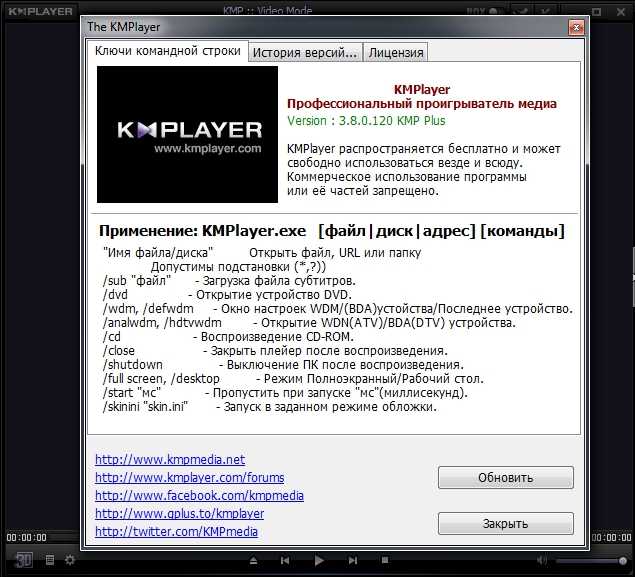
Task: Click the /skinini "skin.ini" command line
Action: (x=270, y=407)
